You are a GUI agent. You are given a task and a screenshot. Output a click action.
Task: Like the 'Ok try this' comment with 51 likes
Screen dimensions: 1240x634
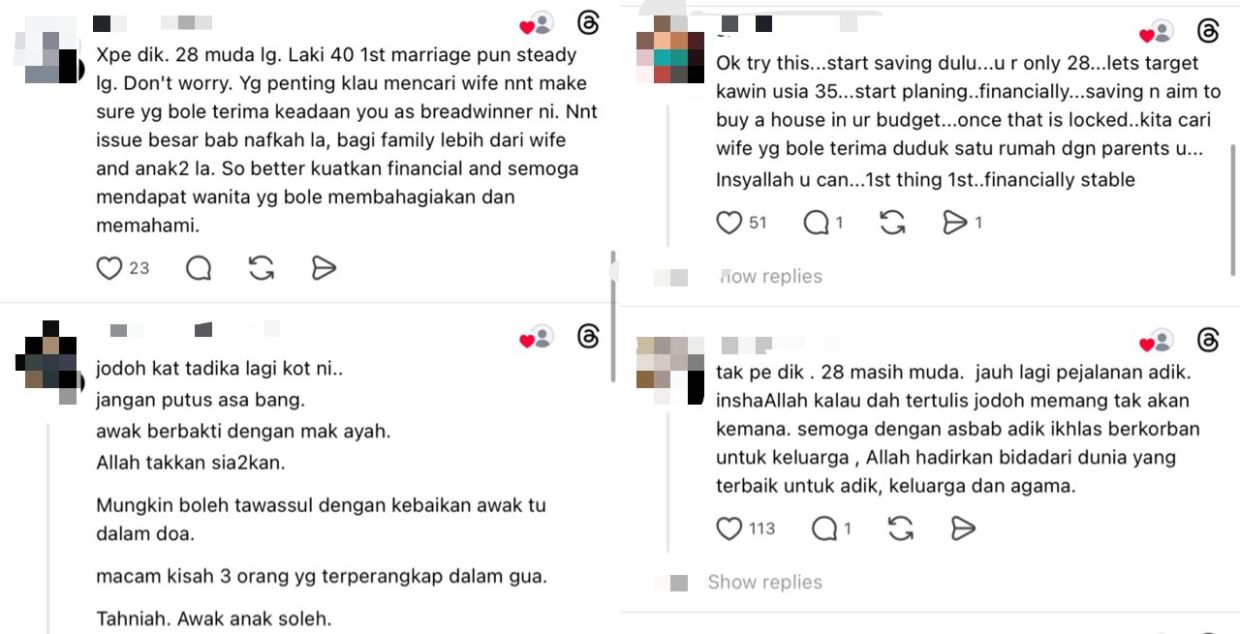click(x=729, y=223)
